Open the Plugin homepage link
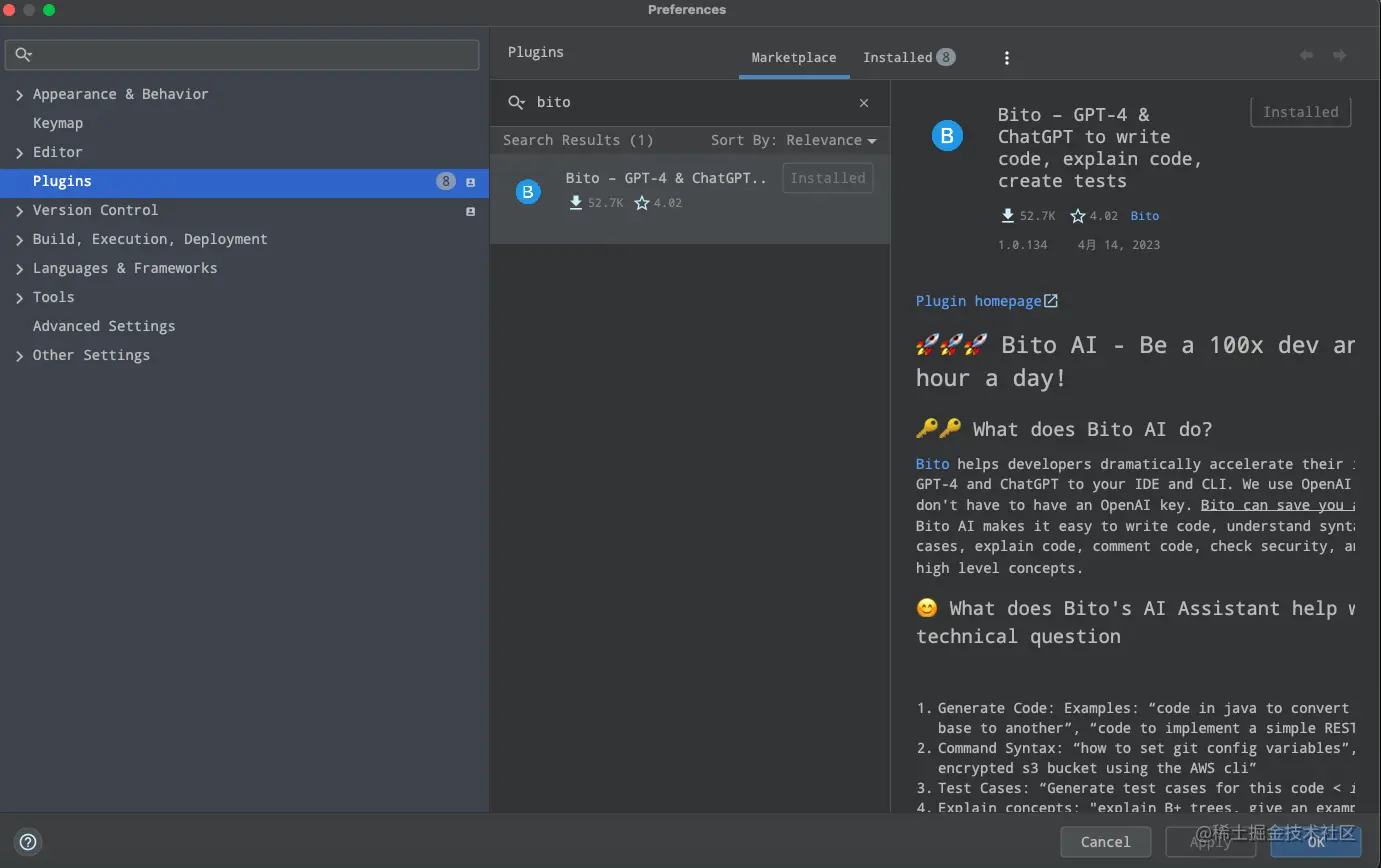 978,301
